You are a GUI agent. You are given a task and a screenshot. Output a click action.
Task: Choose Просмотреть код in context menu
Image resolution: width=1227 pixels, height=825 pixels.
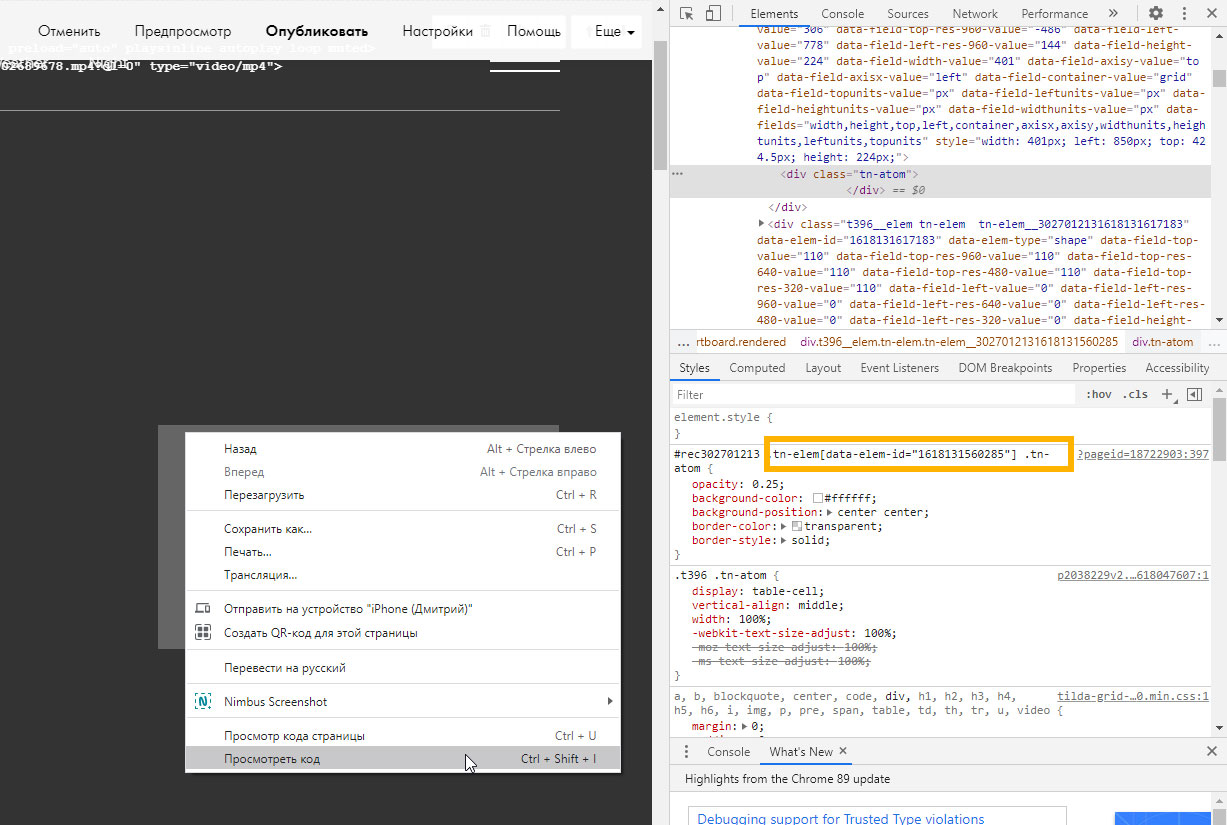point(272,759)
